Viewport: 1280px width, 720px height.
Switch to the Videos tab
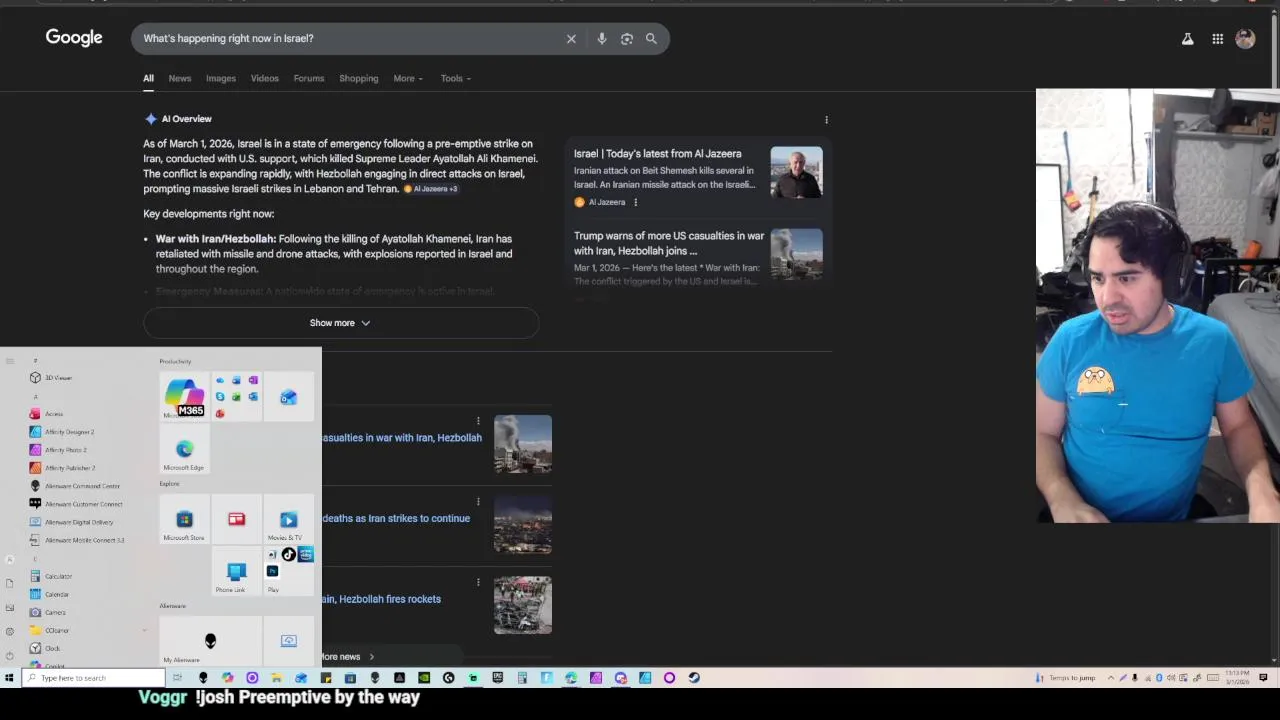coord(265,79)
